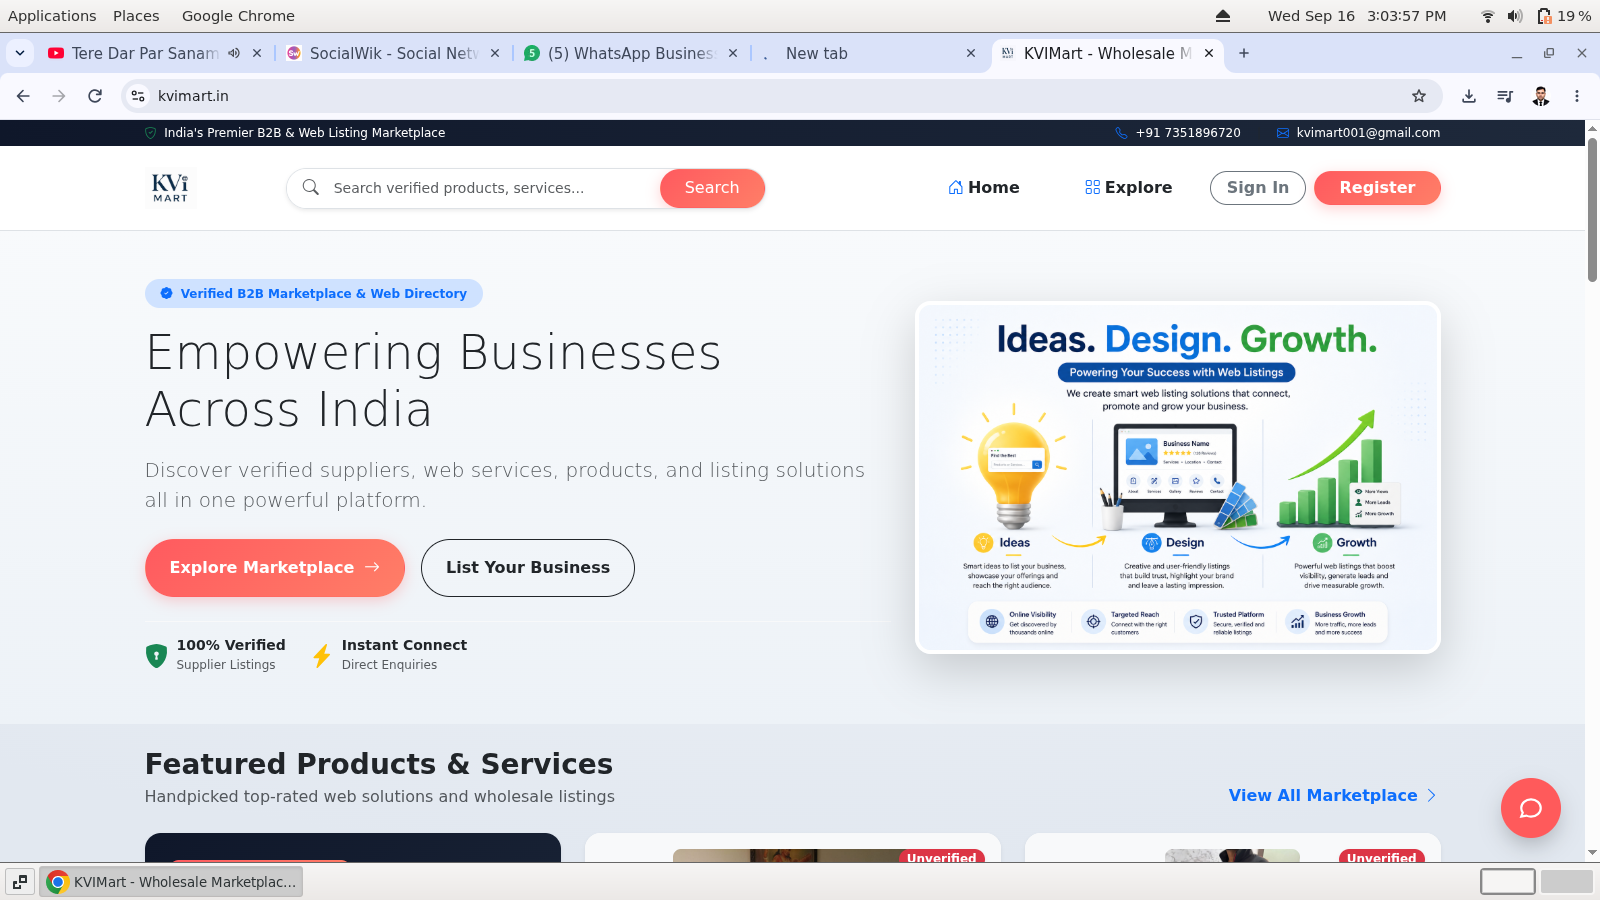1600x900 pixels.
Task: Mute the Tere Dar Par Sanam tab audio
Action: (234, 53)
